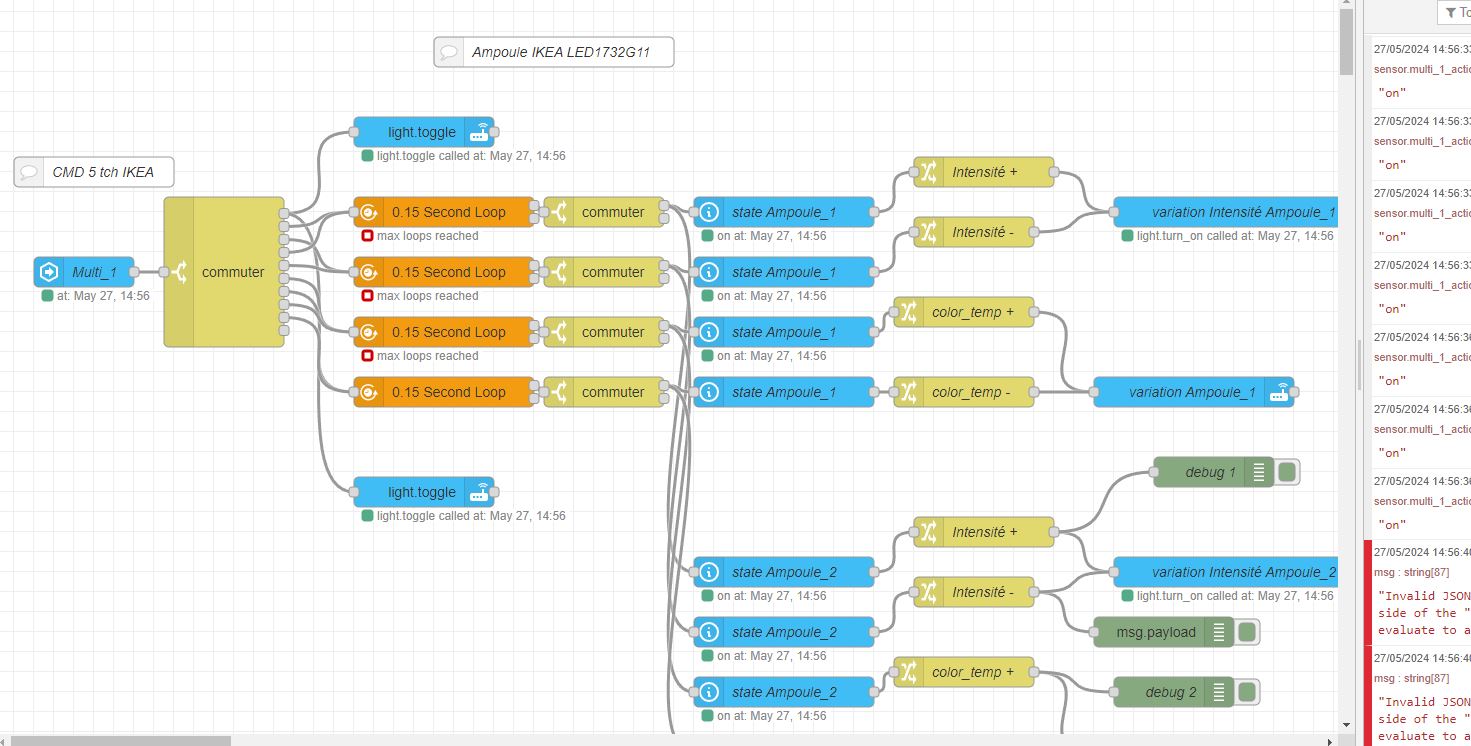
Task: Click the router icon on the variation Ampoule_1 node
Action: tap(1279, 392)
